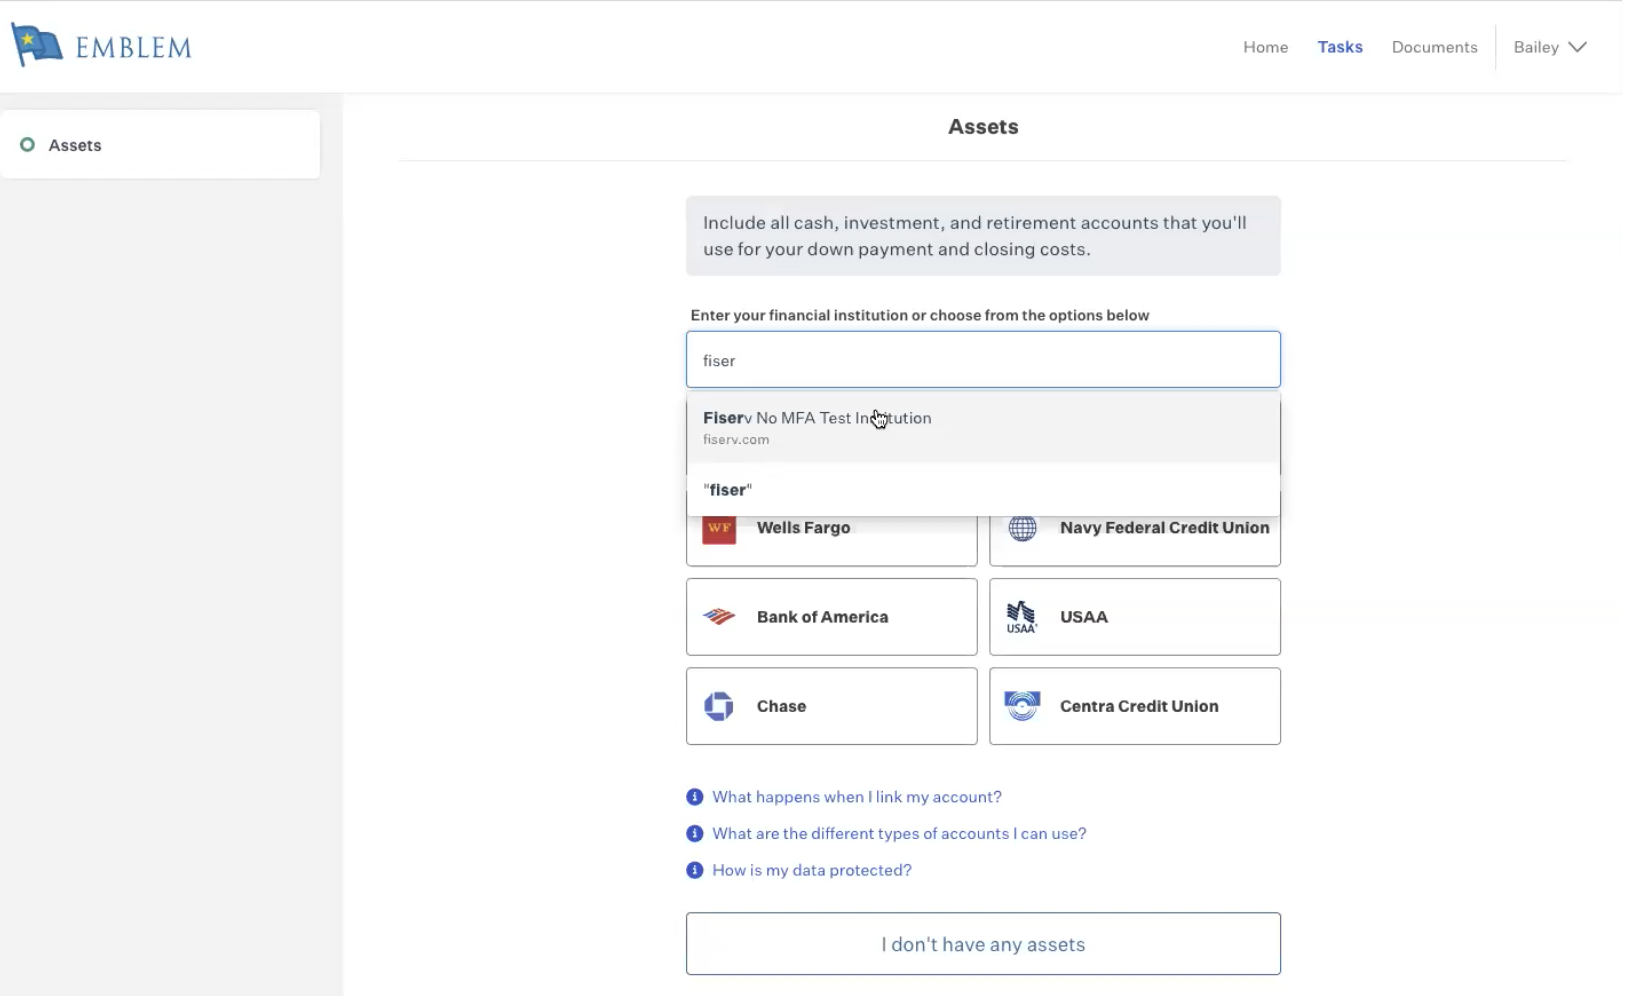Choose the Chase institution button

[x=831, y=706]
